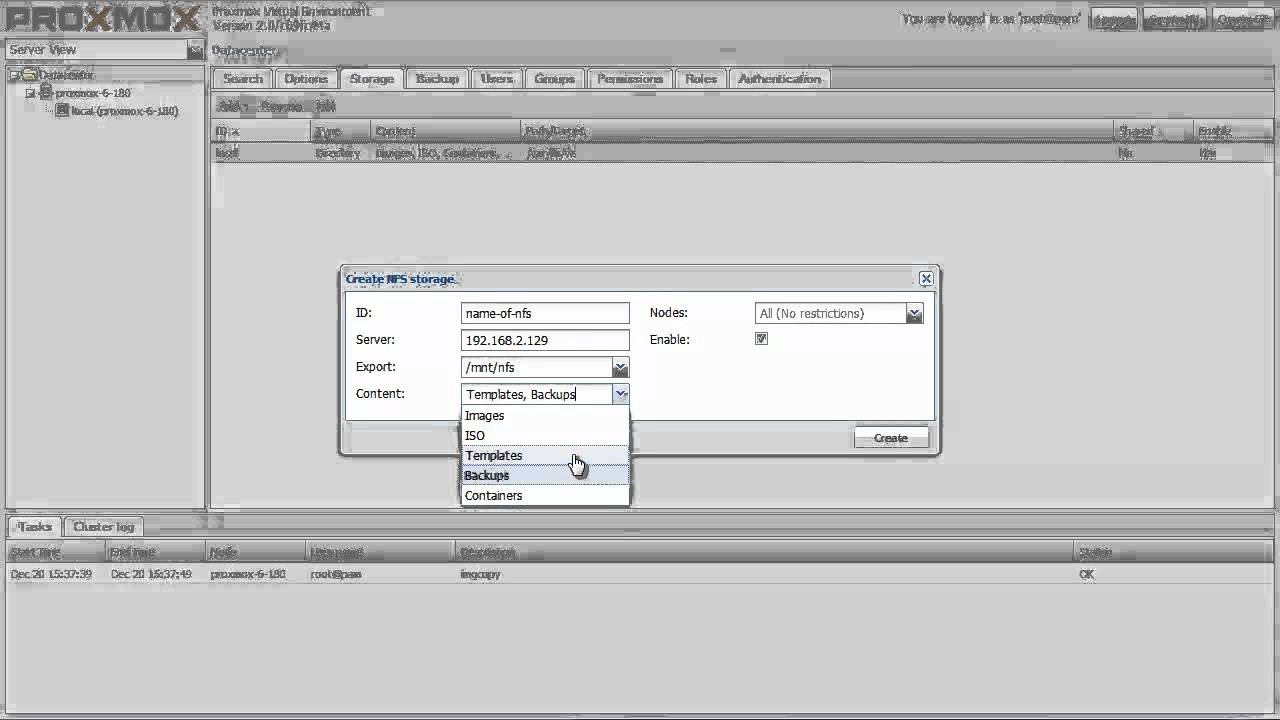Open the Add storage dropdown button
This screenshot has width=1280, height=720.
[232, 105]
